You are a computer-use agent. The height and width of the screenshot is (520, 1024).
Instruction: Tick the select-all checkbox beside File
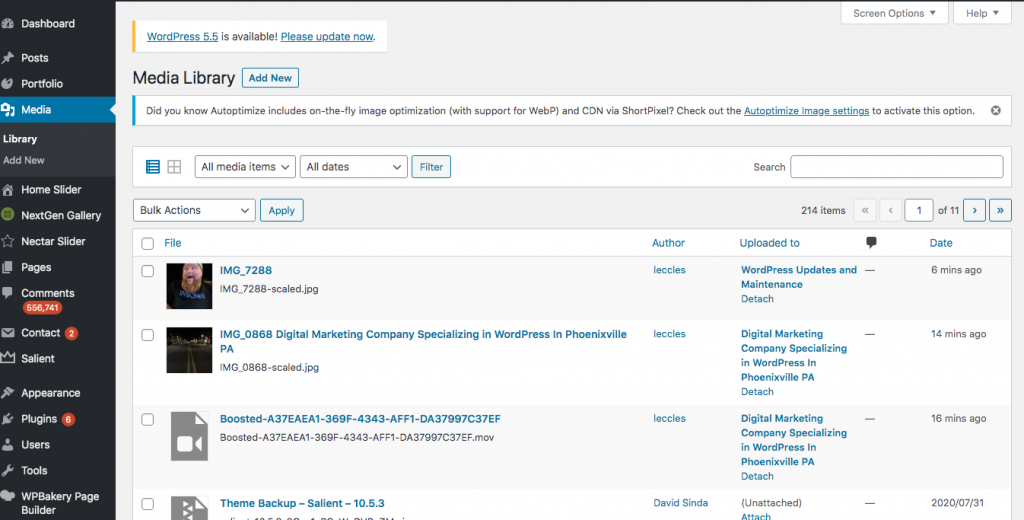pos(148,244)
